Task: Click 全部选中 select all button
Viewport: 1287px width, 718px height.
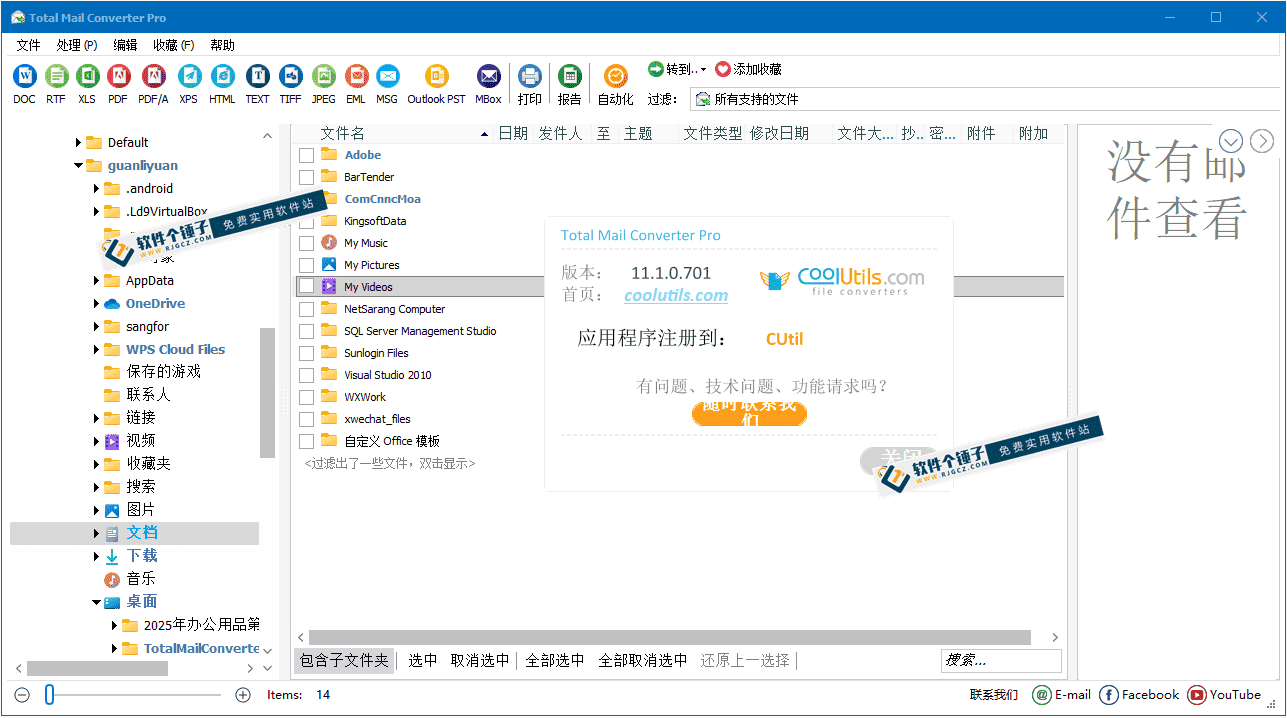Action: coord(555,660)
